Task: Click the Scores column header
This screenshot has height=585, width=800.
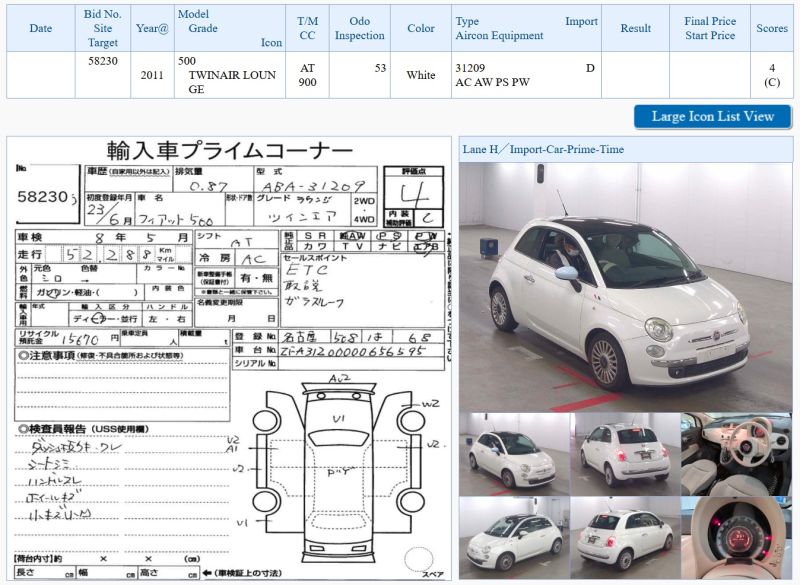Action: [772, 29]
